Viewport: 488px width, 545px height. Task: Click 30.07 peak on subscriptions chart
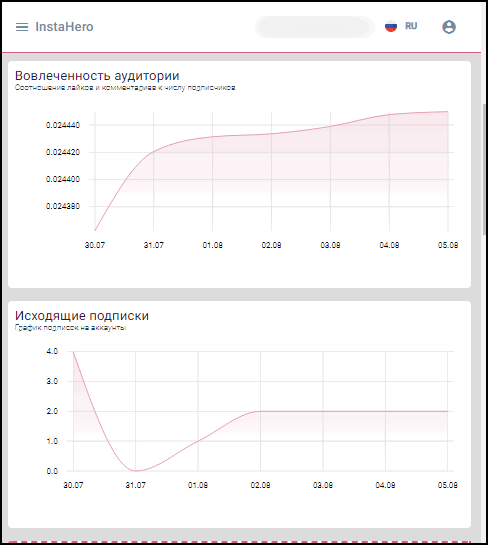click(x=73, y=351)
